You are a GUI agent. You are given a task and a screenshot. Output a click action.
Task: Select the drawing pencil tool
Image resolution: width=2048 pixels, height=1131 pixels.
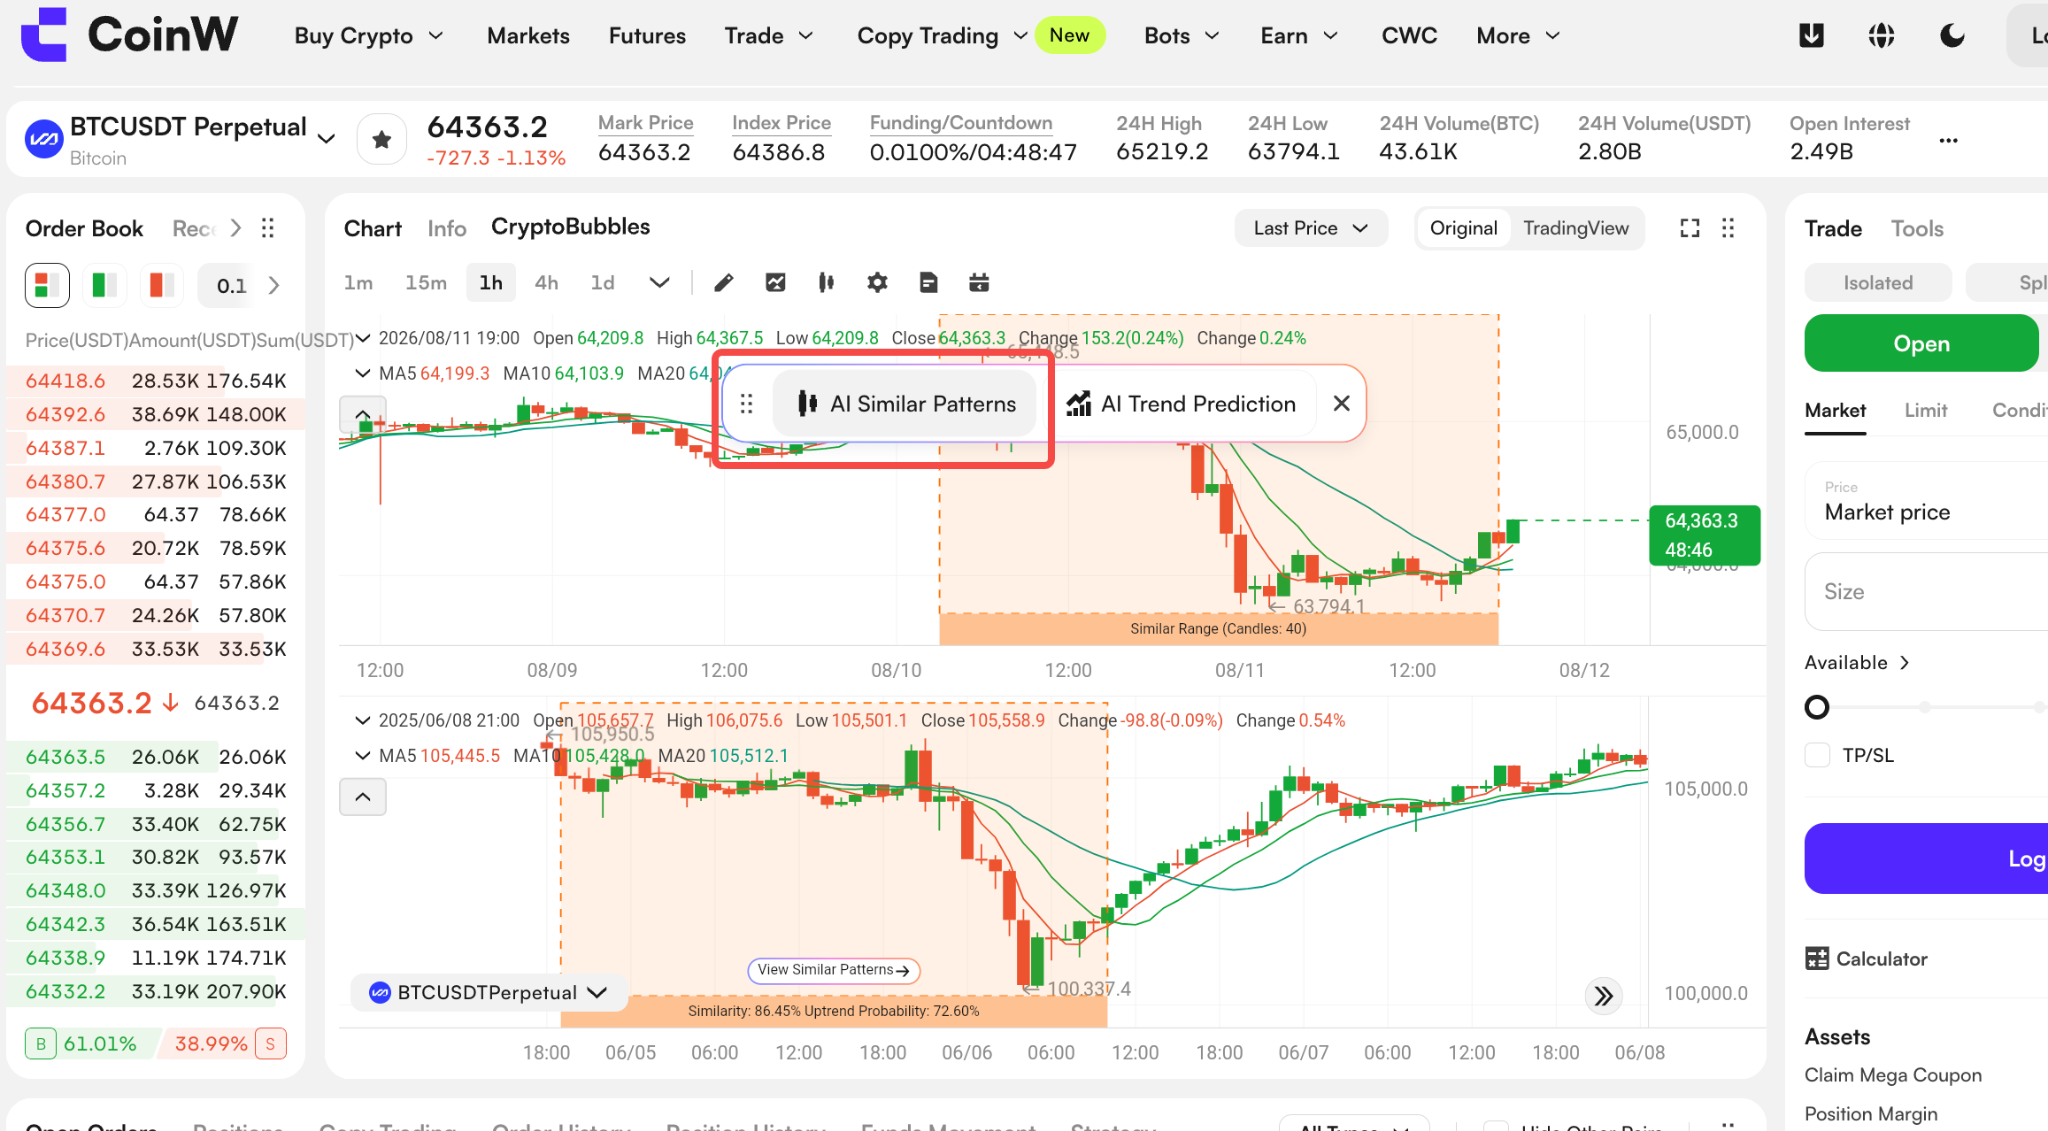click(724, 283)
